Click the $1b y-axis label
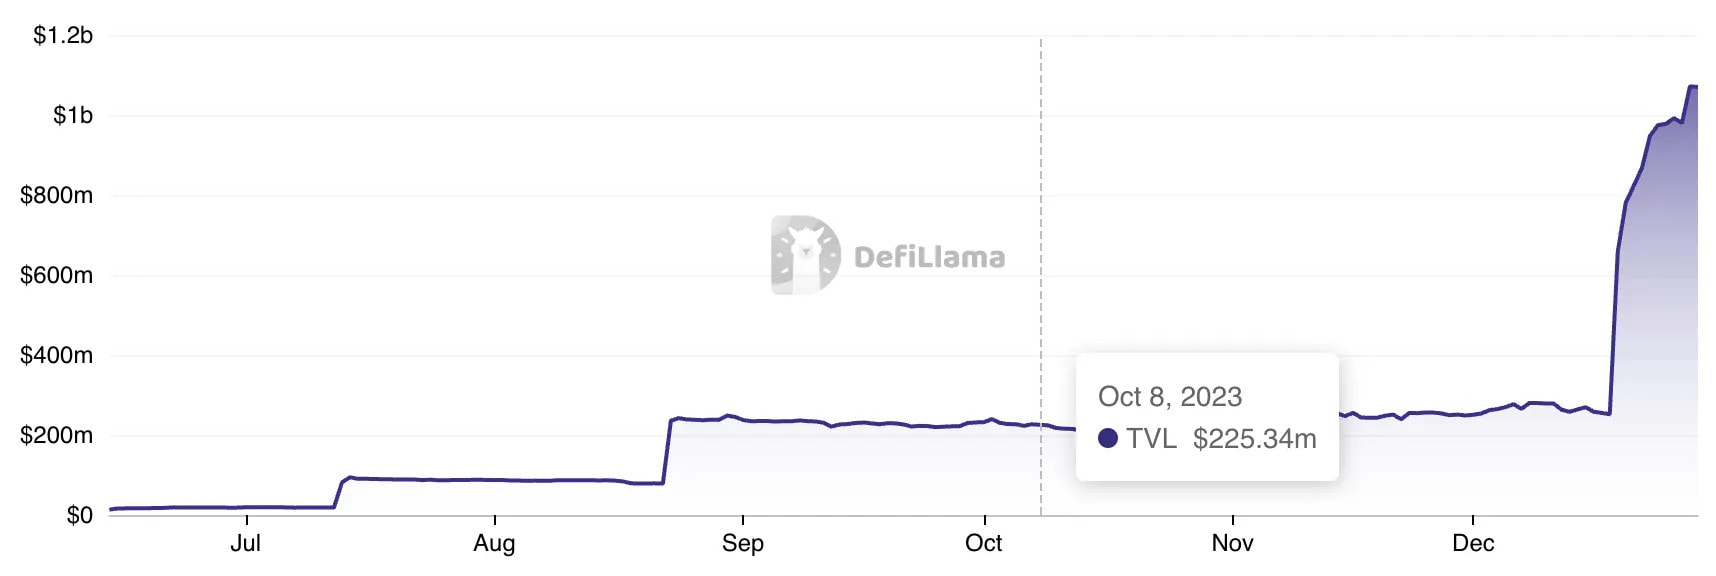 tap(72, 116)
